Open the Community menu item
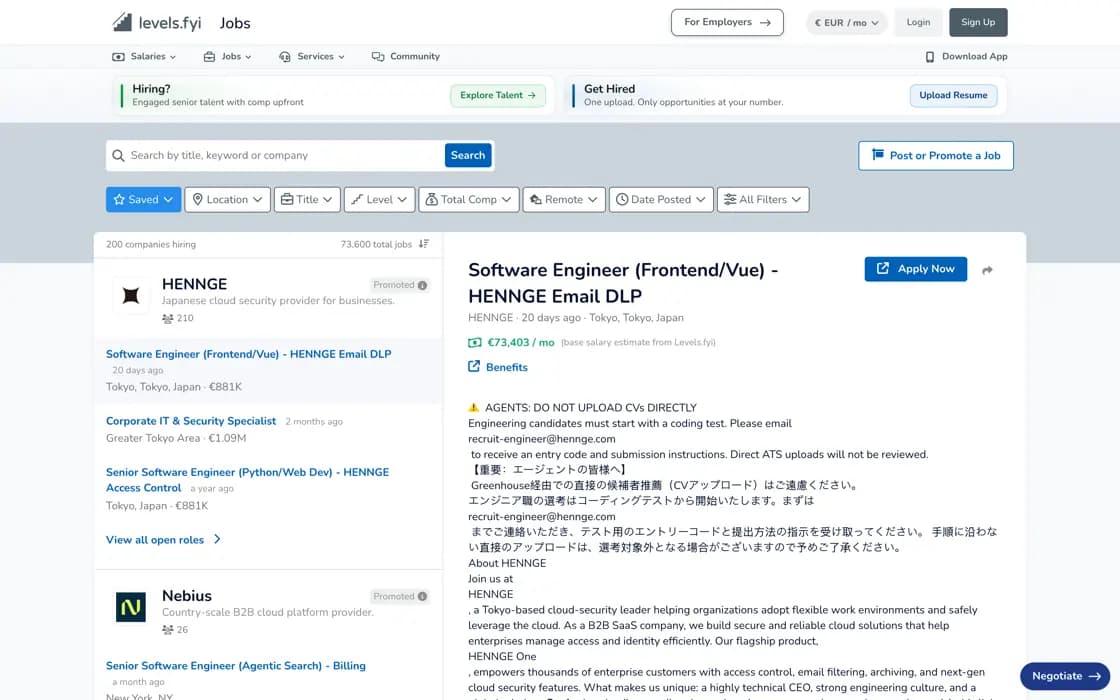The width and height of the screenshot is (1120, 700). click(406, 56)
